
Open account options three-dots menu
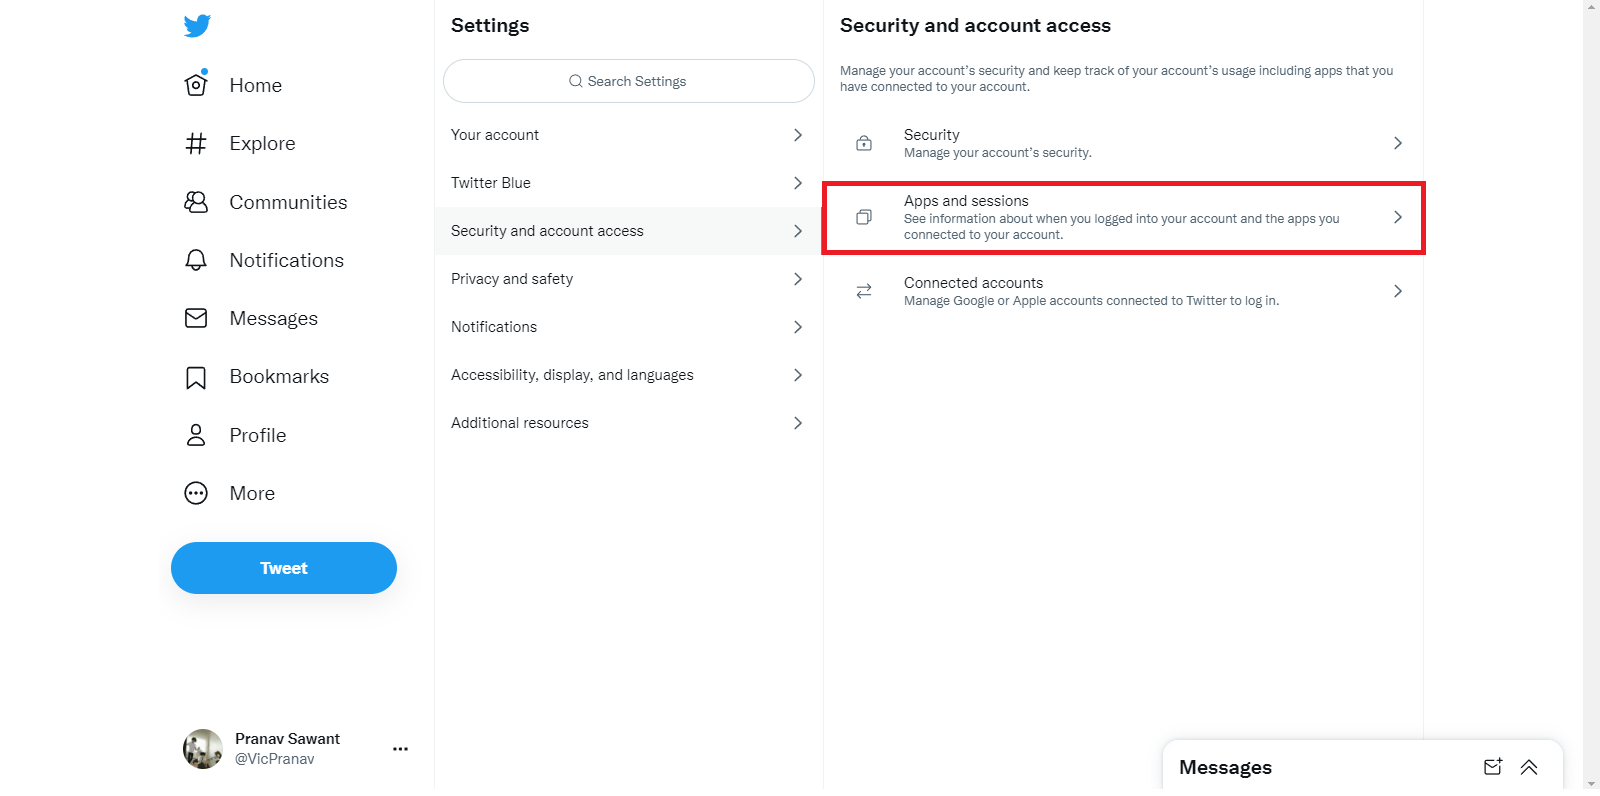coord(400,748)
